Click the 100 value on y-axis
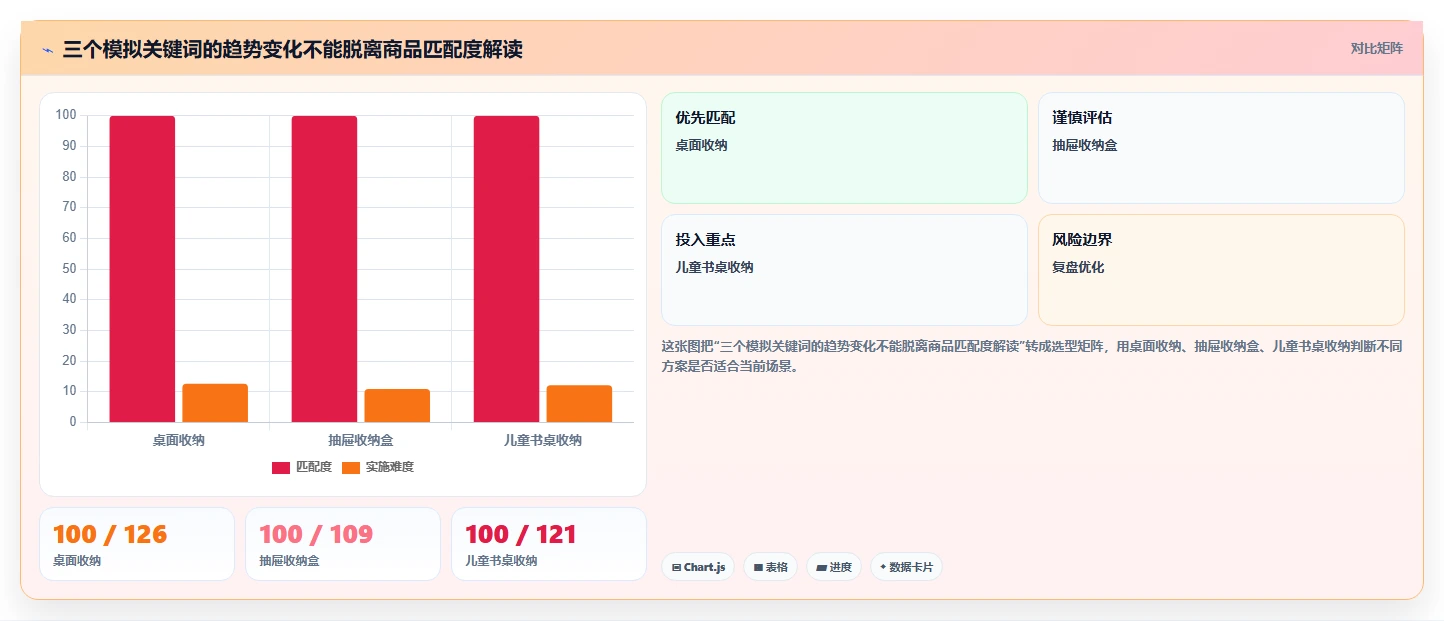The image size is (1444, 621). (66, 115)
